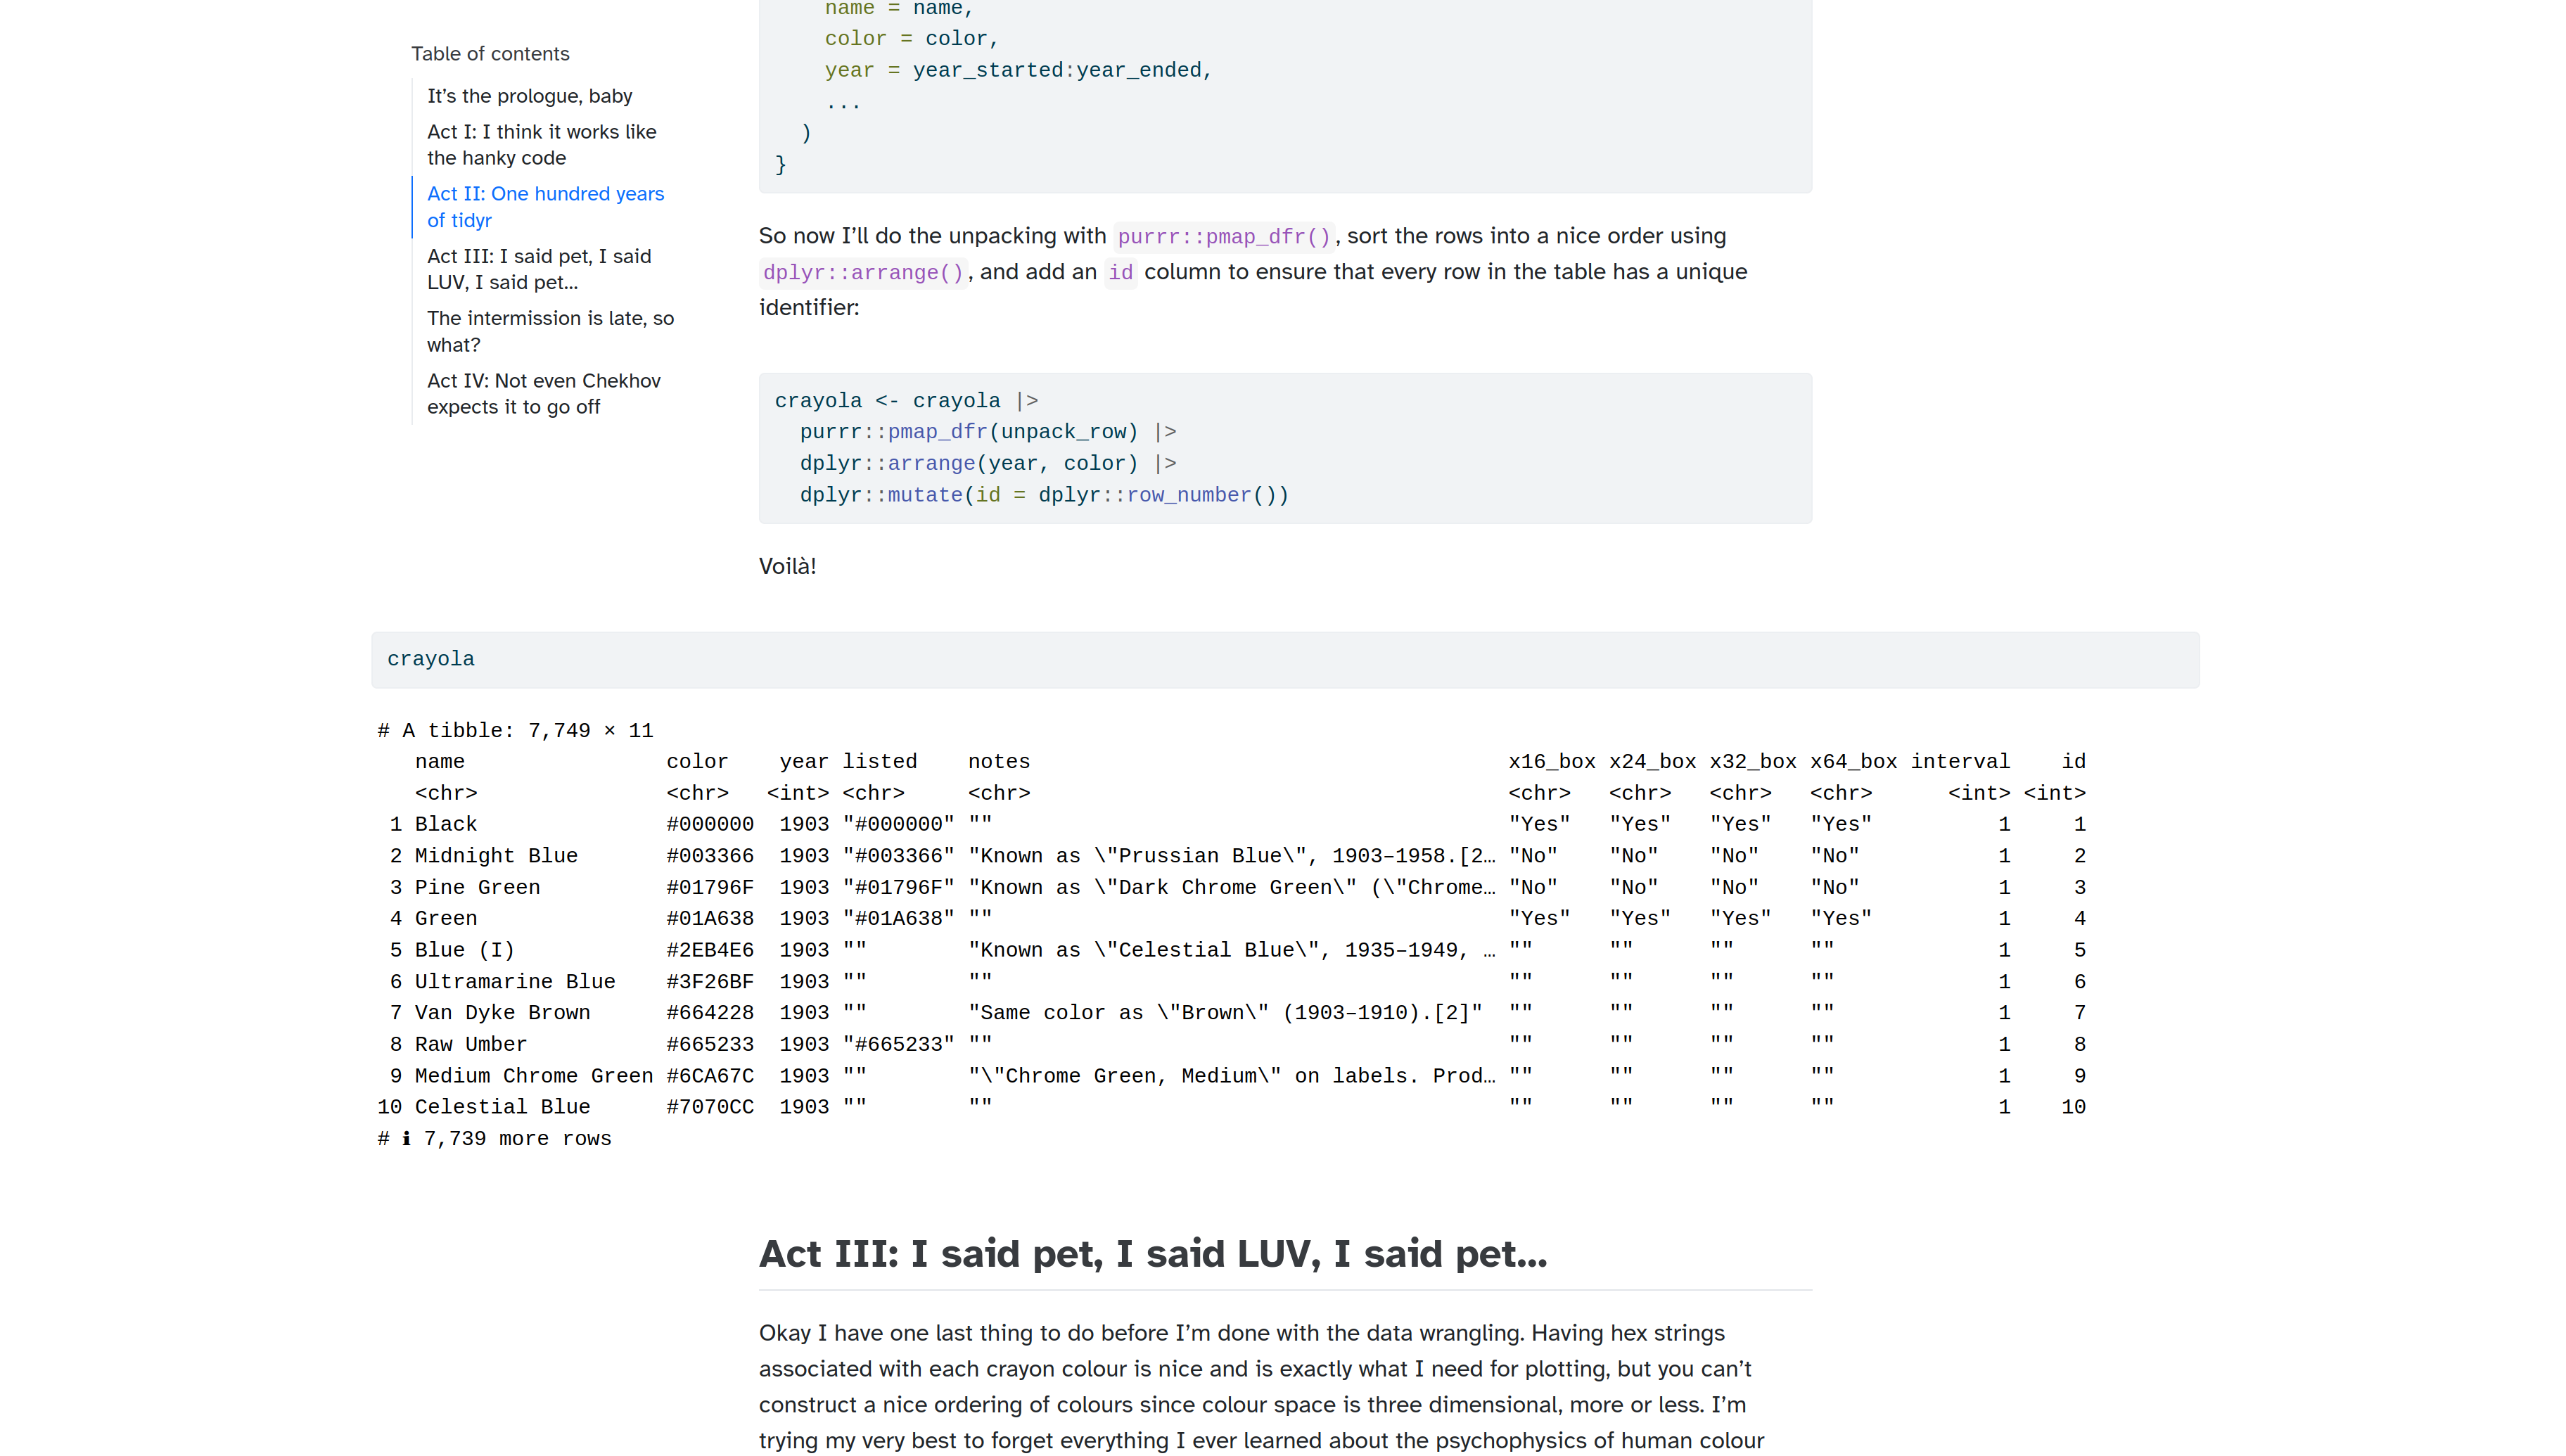
Task: Click the Act III section heading
Action: pyautogui.click(x=1152, y=1254)
